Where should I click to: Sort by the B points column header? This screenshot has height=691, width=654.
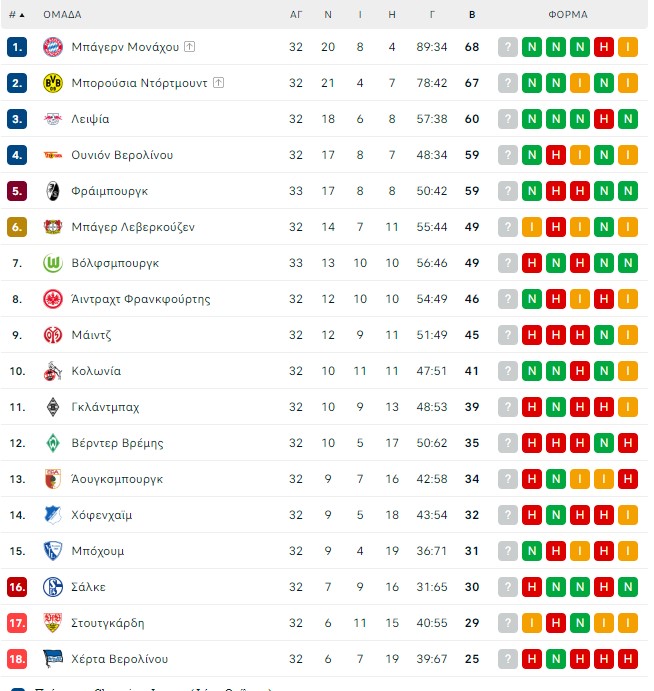[x=472, y=15]
